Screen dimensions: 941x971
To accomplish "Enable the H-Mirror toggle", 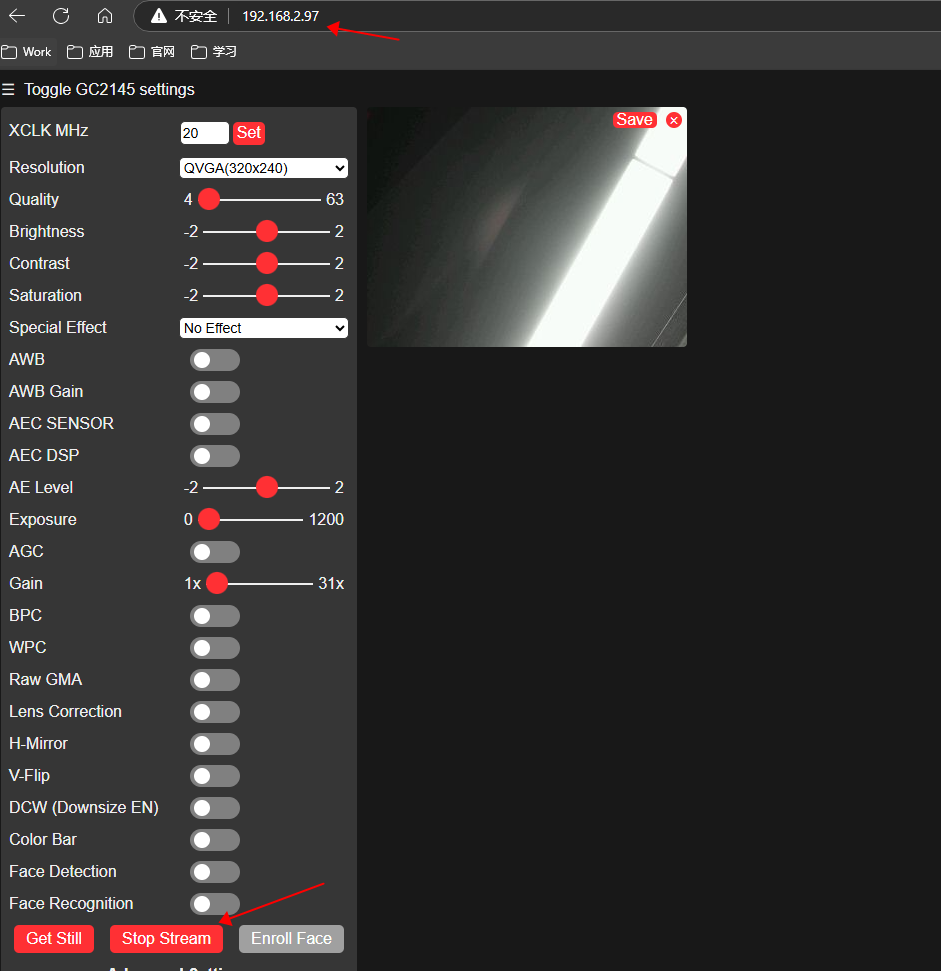I will point(215,744).
